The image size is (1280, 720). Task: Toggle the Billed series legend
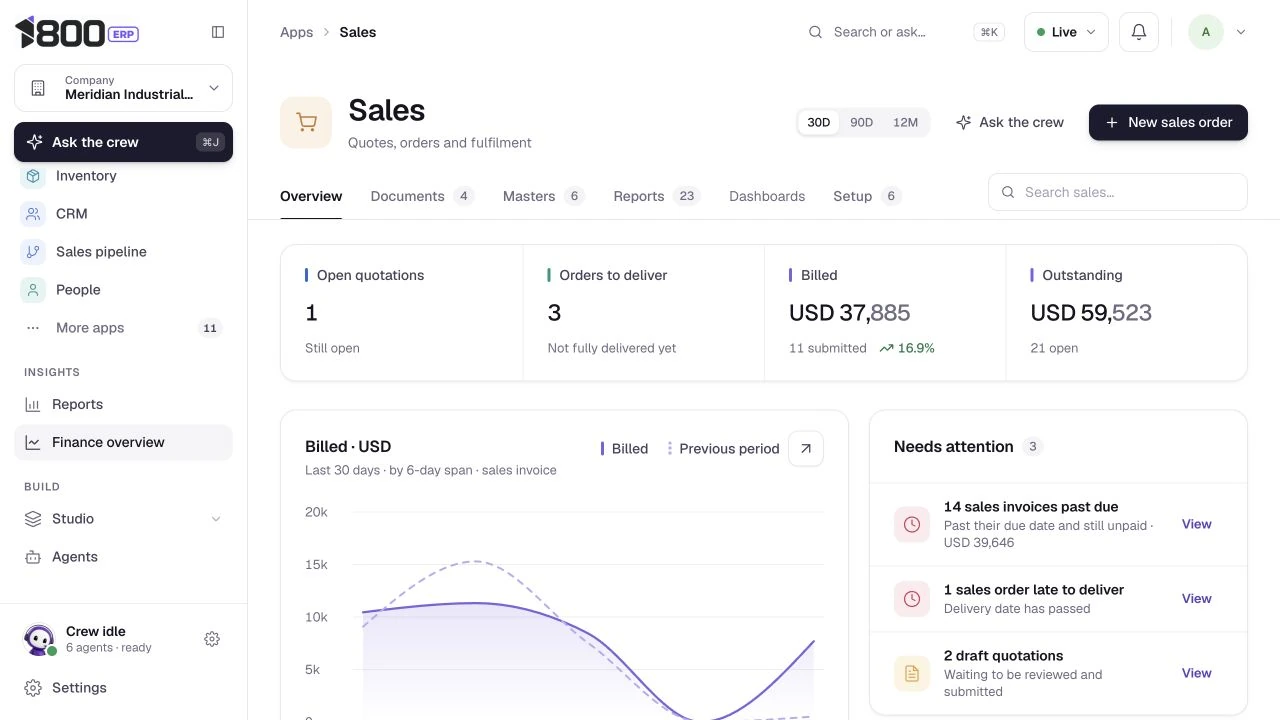tap(624, 449)
